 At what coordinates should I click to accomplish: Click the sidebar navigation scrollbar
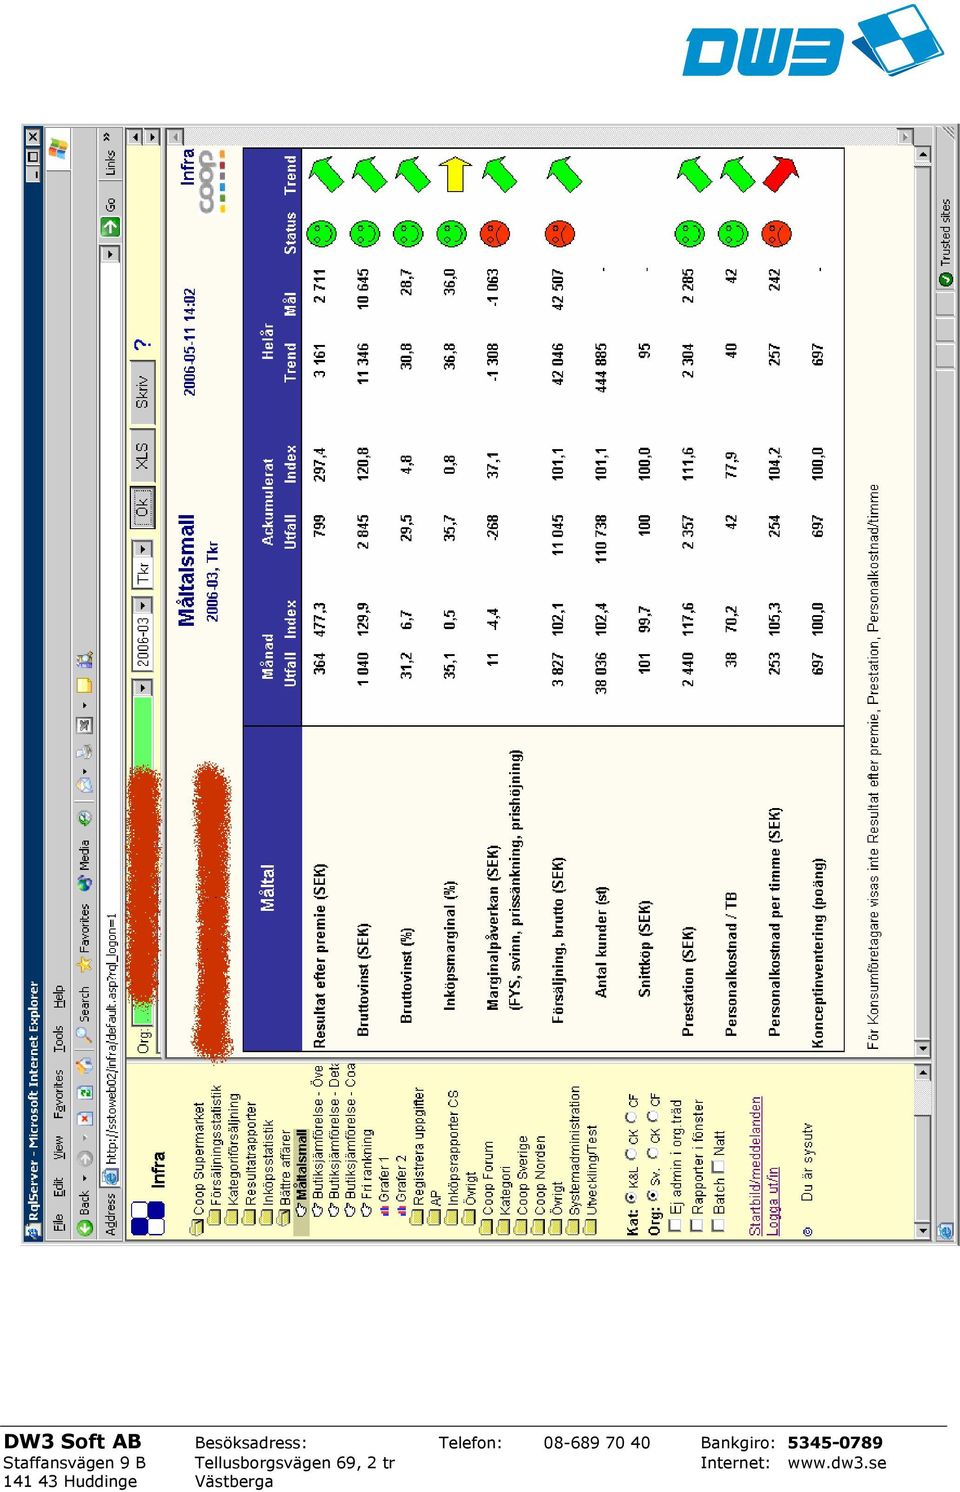tap(922, 1152)
